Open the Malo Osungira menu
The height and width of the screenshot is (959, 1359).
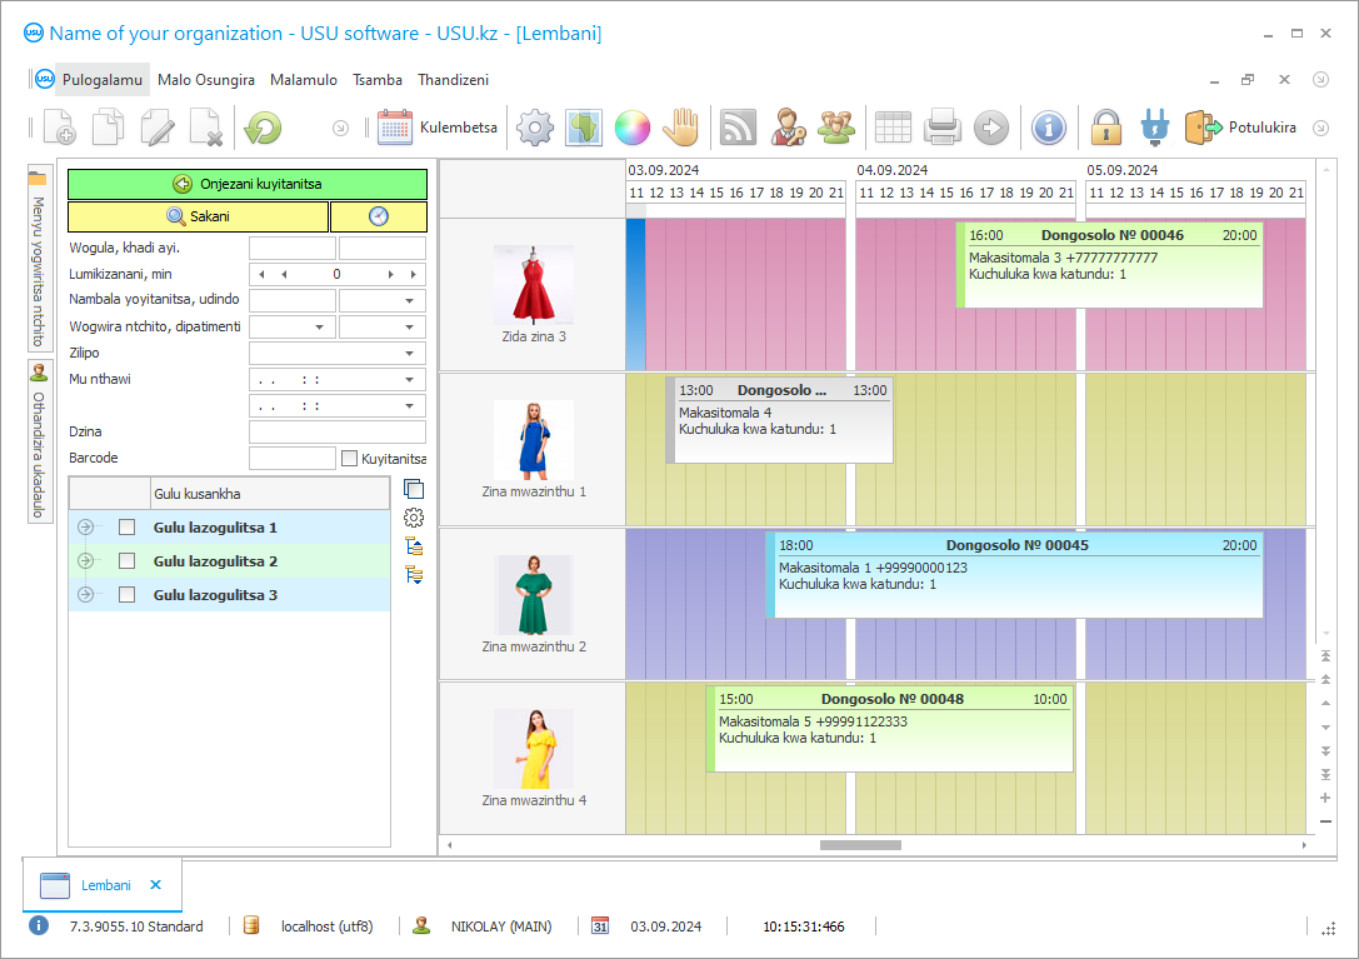point(206,80)
